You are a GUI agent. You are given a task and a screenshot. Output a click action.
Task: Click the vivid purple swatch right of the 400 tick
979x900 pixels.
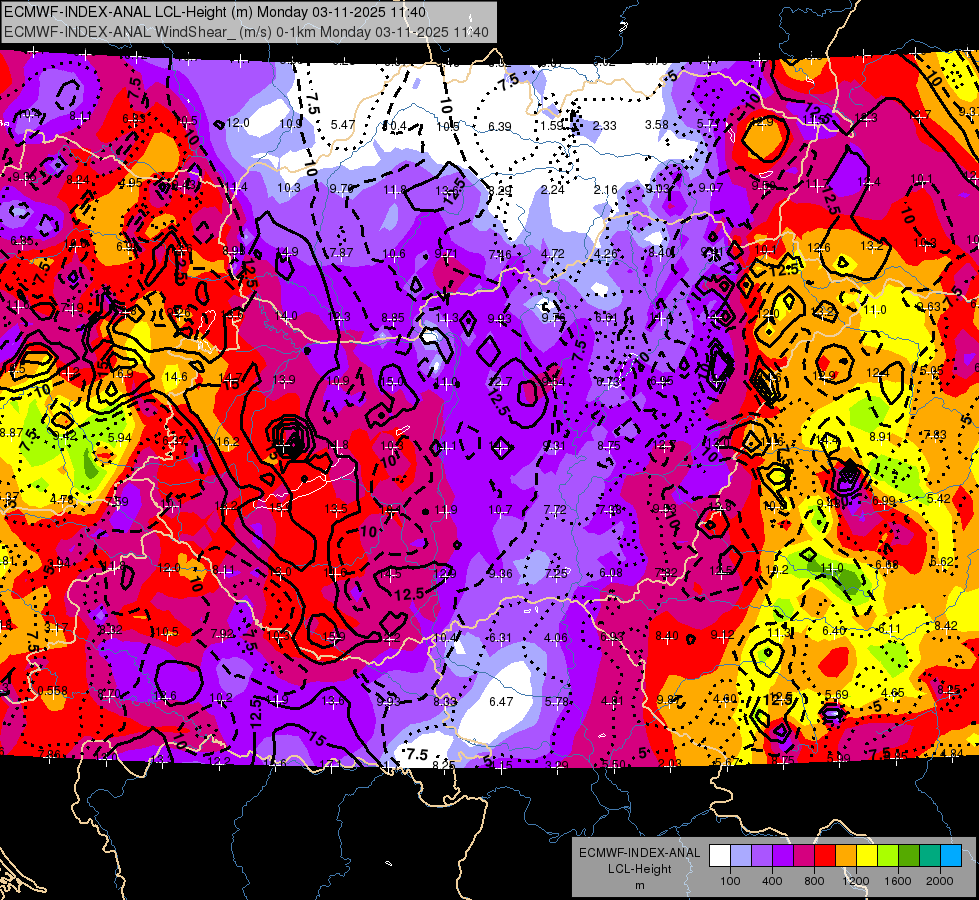(x=783, y=856)
